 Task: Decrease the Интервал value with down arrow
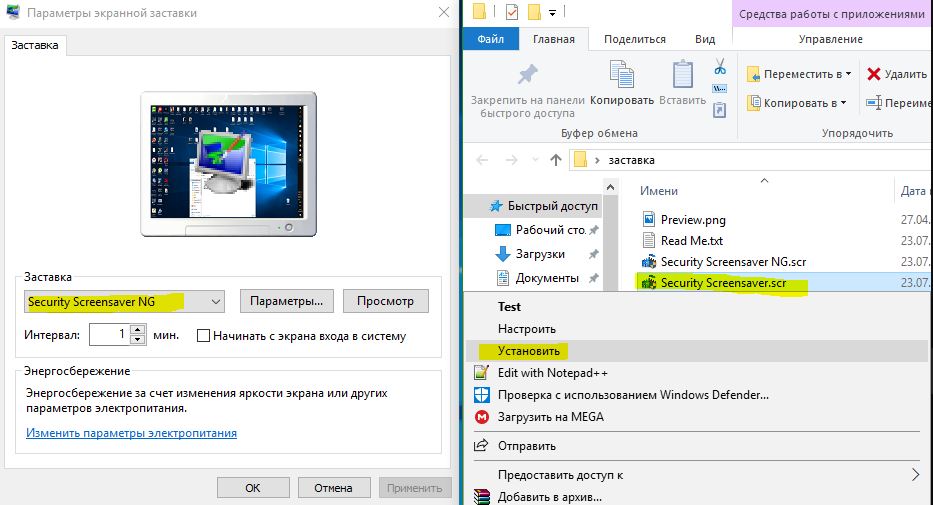point(137,340)
